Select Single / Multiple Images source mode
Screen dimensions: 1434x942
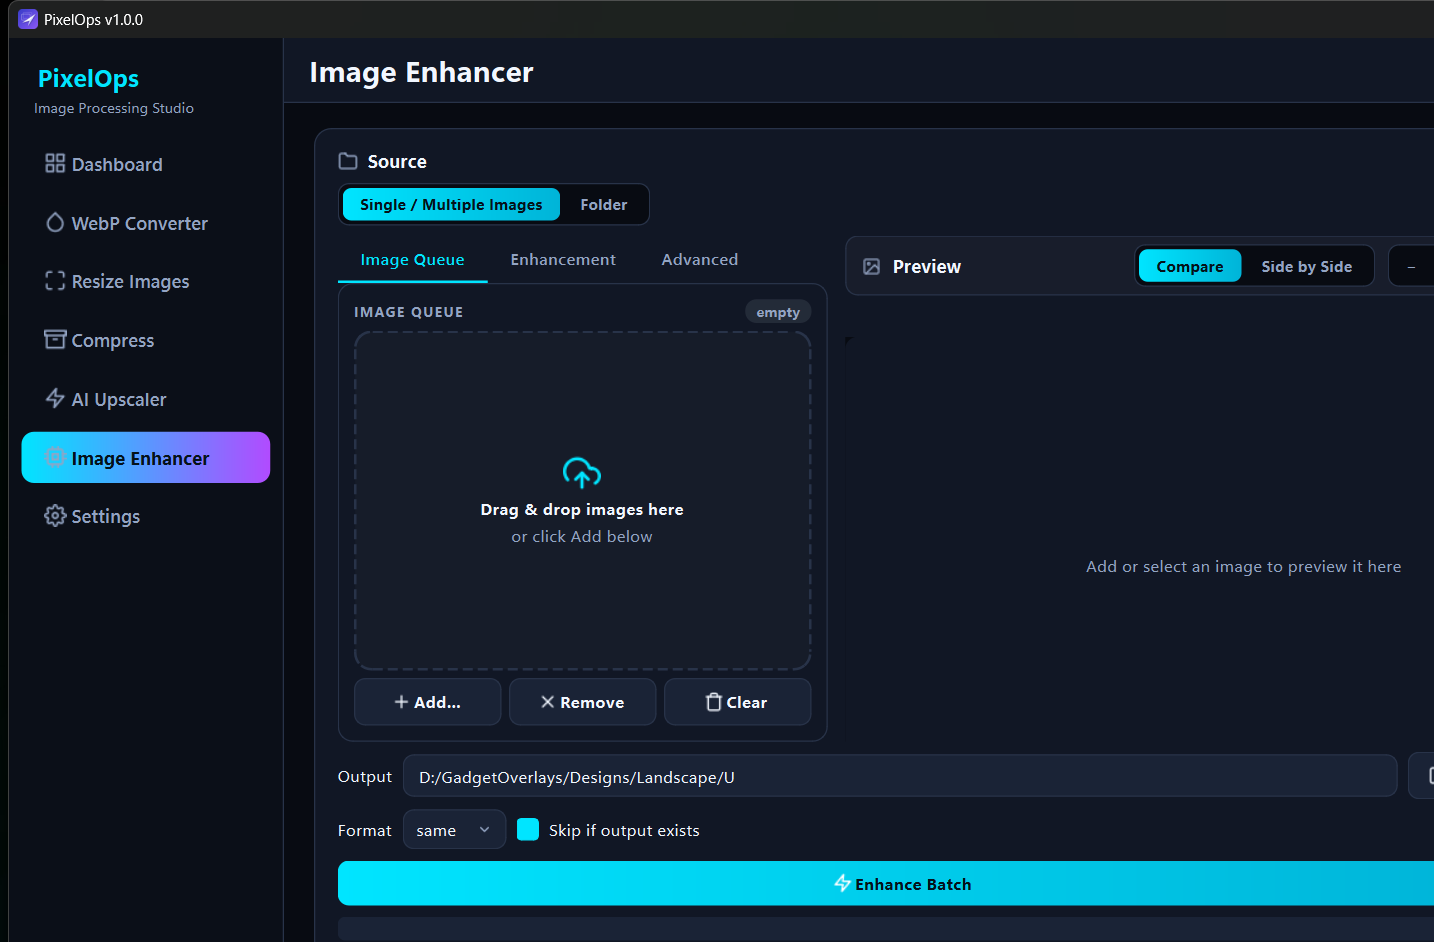click(x=451, y=204)
